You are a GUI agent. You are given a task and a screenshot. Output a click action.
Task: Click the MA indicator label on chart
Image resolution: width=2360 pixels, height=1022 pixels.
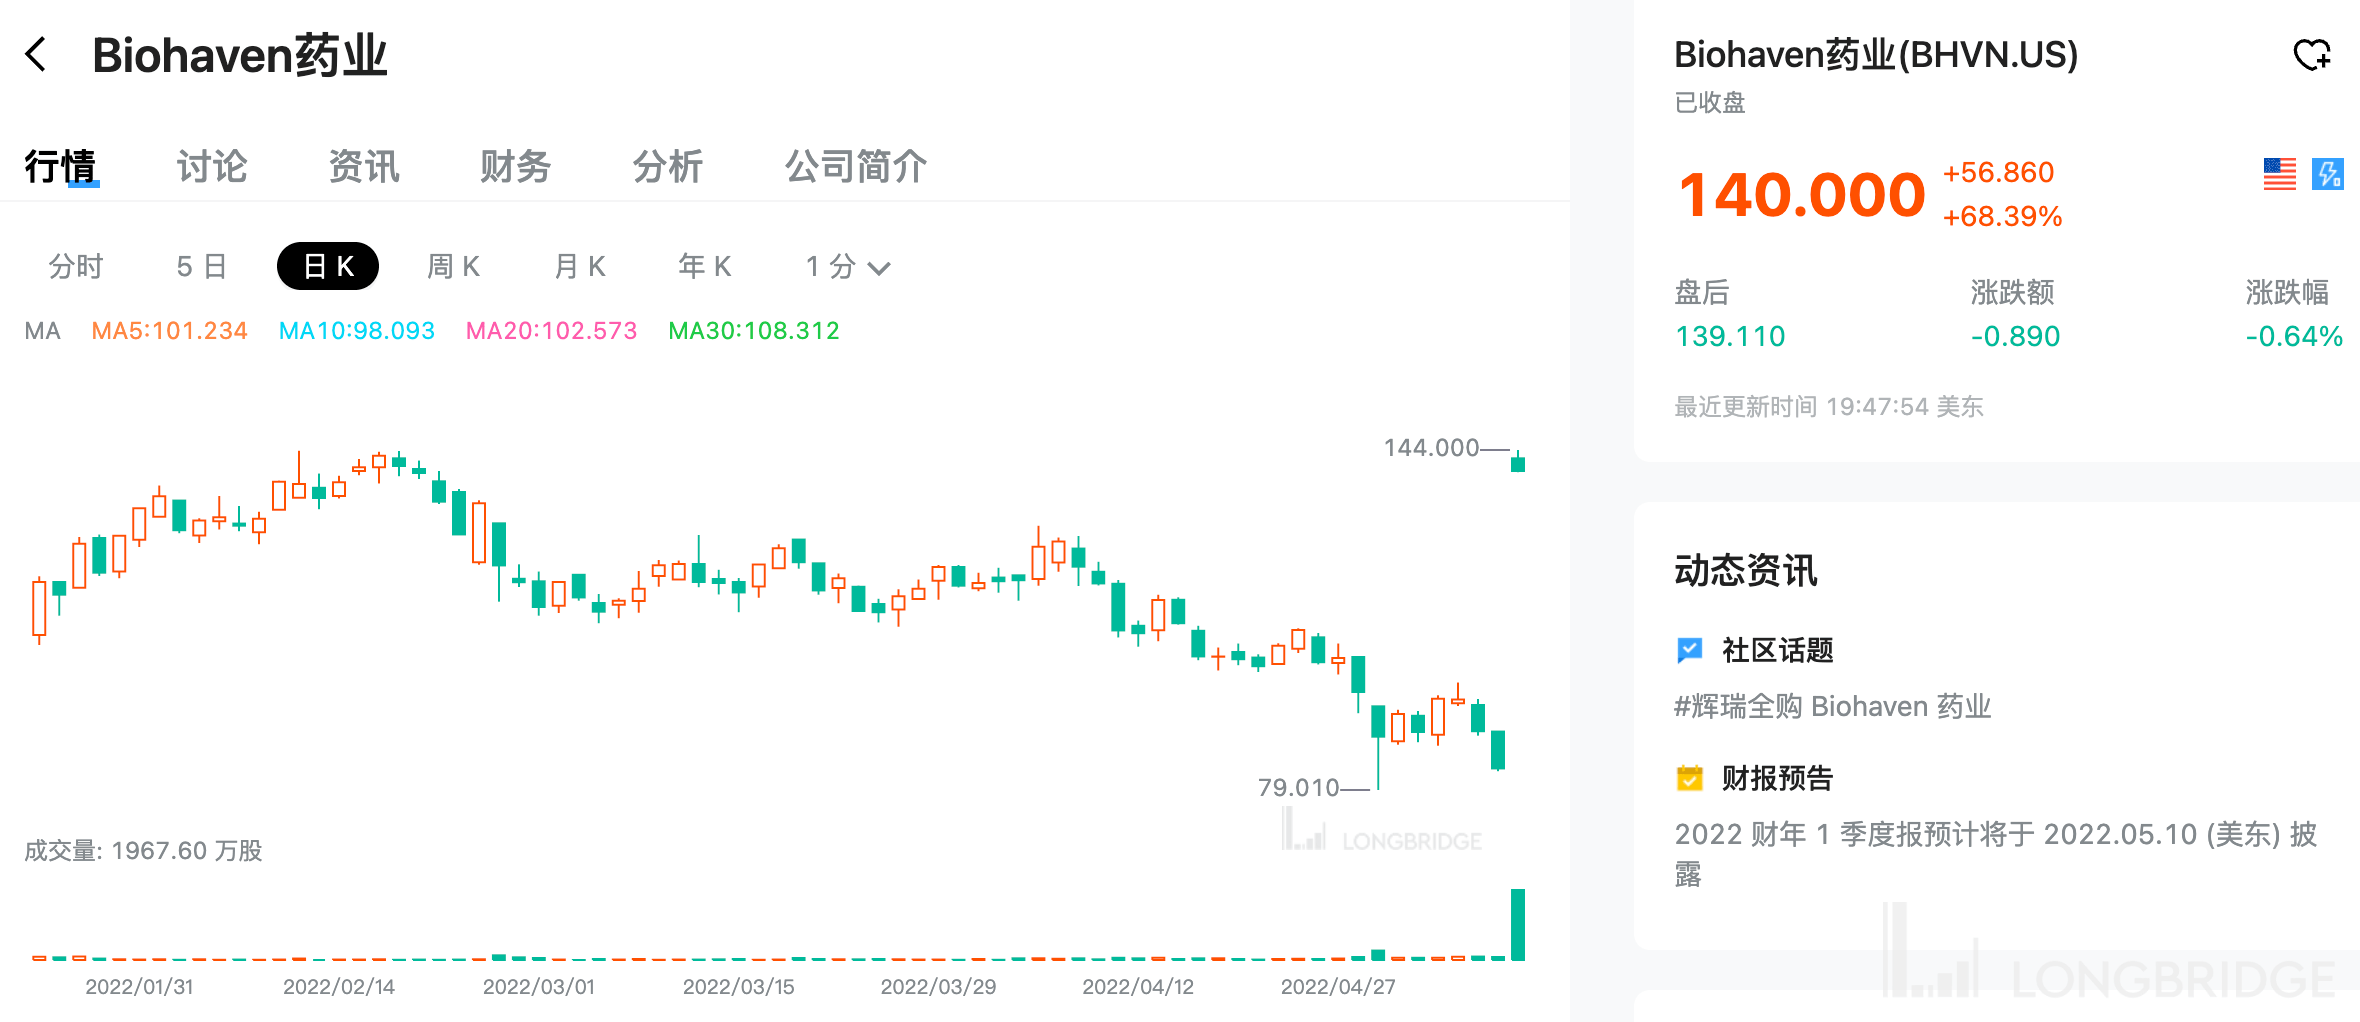pyautogui.click(x=42, y=330)
